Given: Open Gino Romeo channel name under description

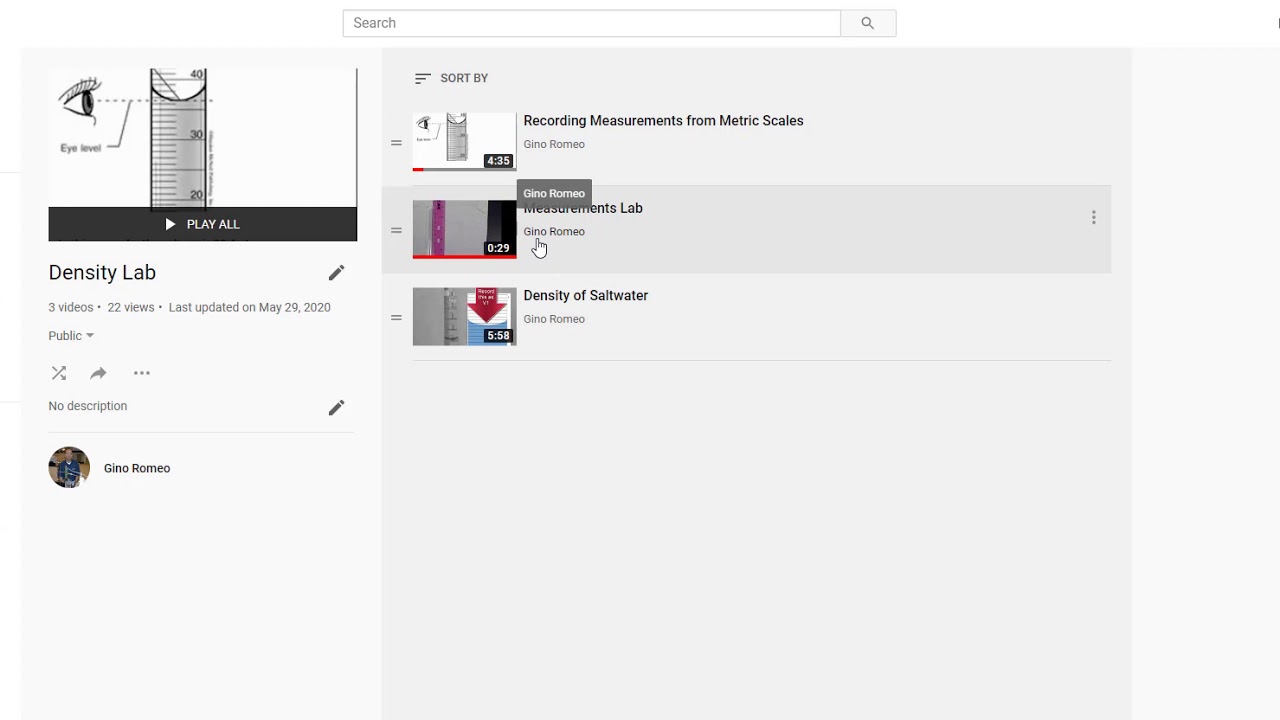Looking at the screenshot, I should click(x=137, y=468).
